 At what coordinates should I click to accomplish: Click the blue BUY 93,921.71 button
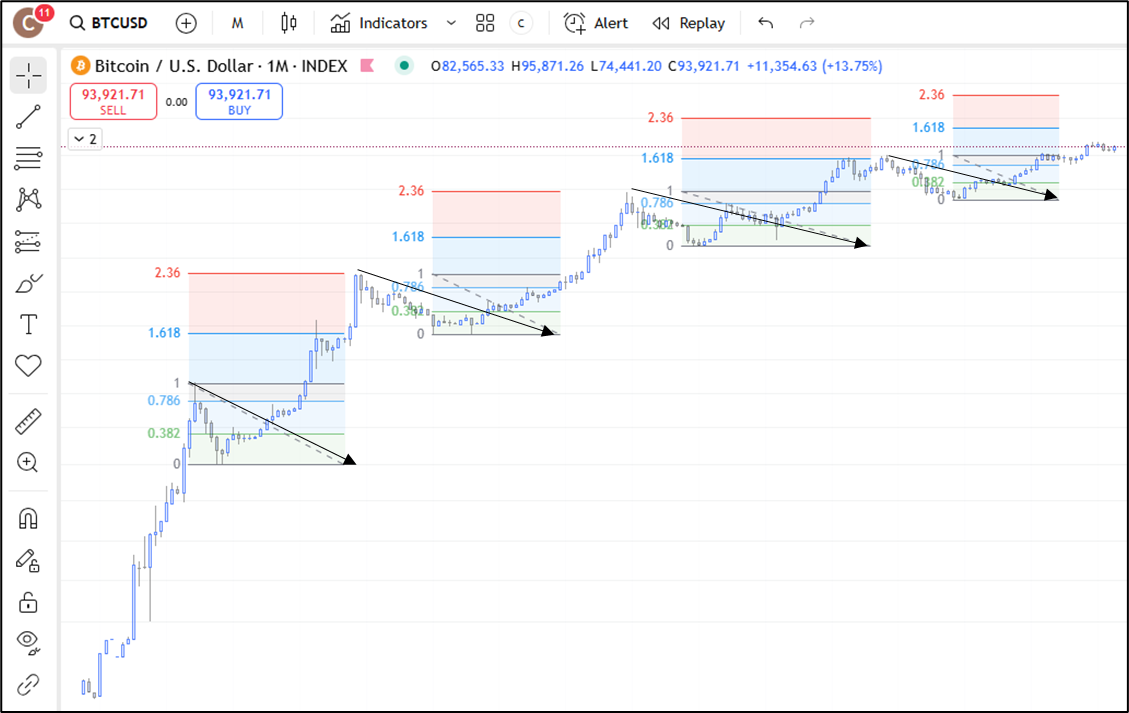point(239,102)
